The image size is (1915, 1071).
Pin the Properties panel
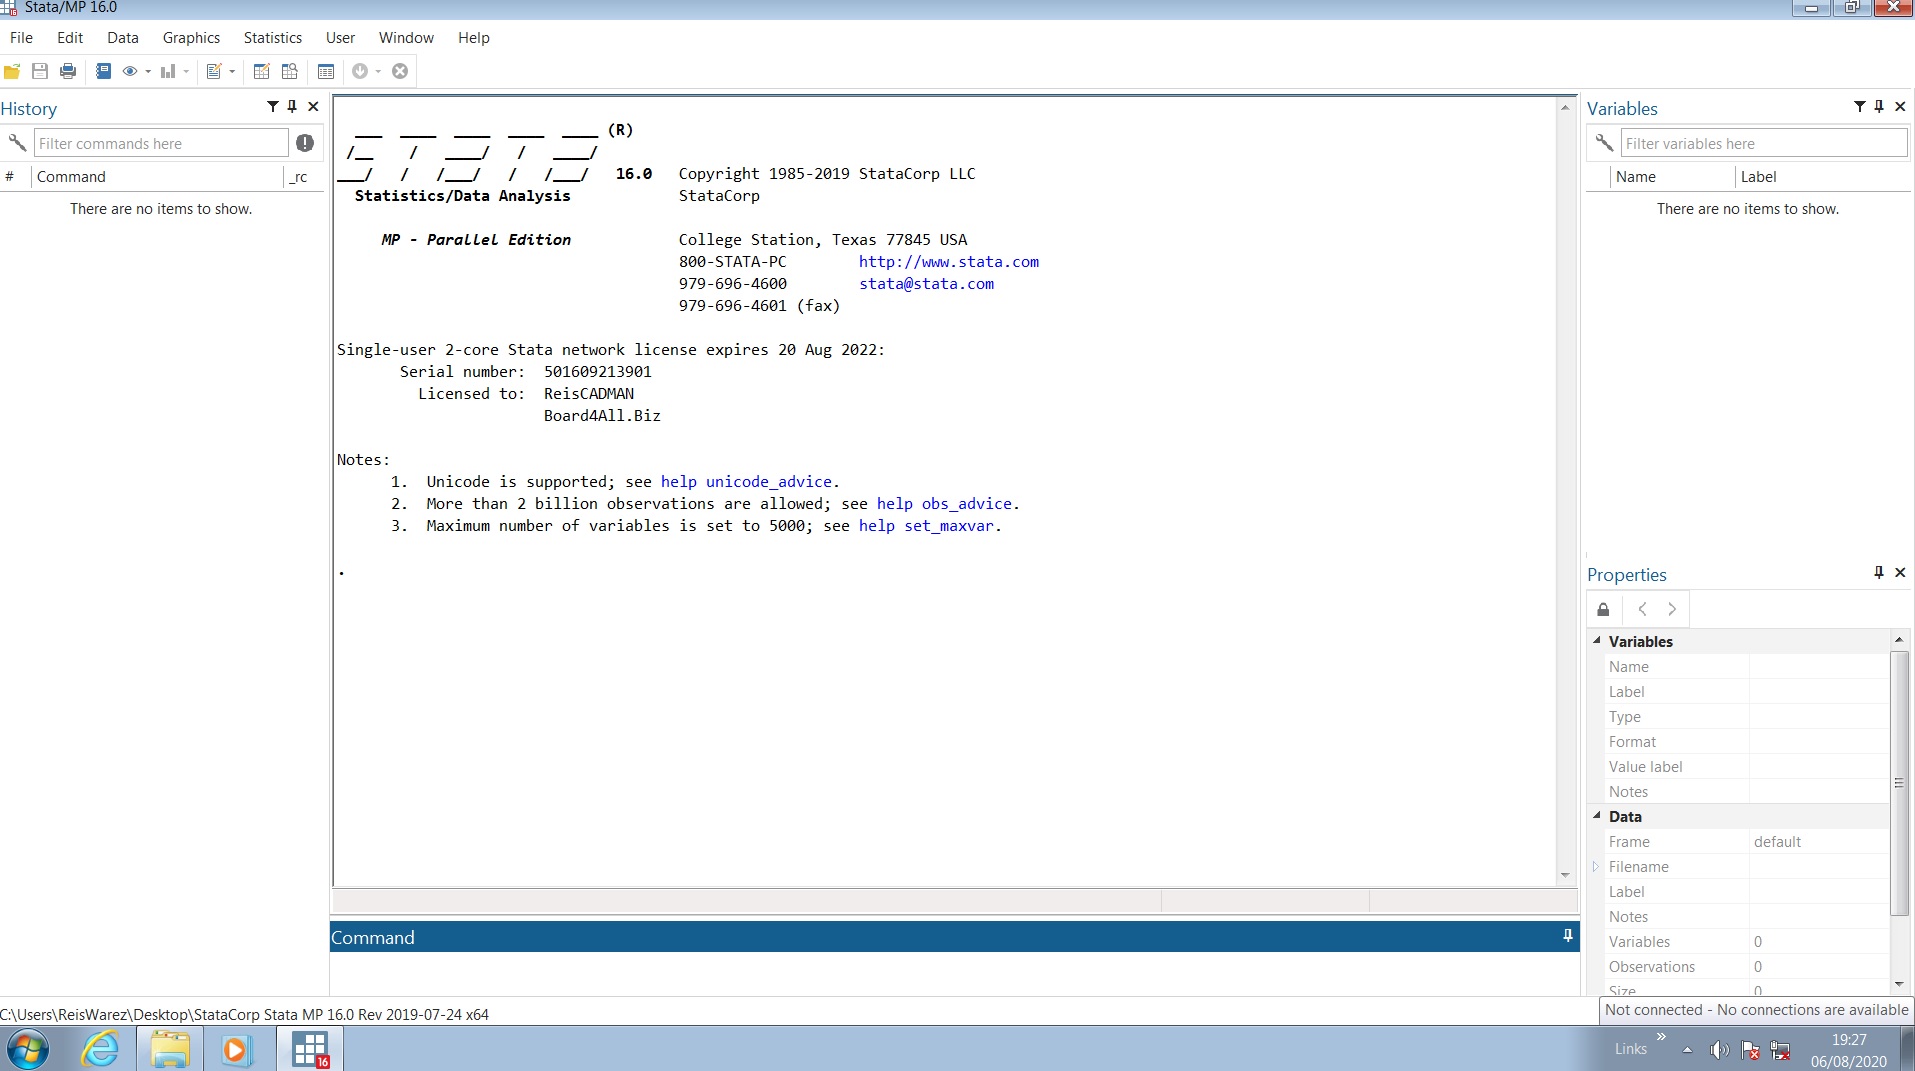pyautogui.click(x=1879, y=572)
